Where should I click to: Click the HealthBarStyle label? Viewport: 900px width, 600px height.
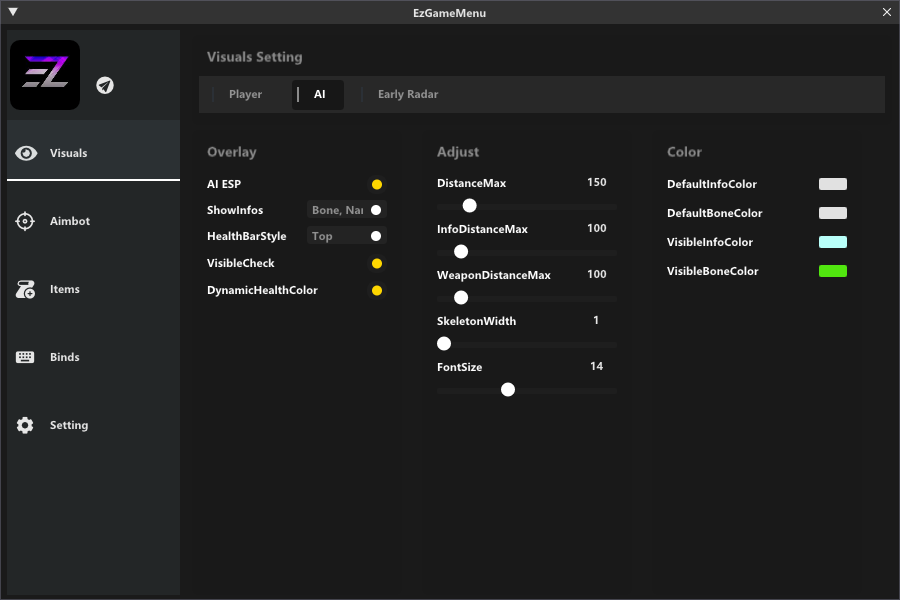coord(246,236)
